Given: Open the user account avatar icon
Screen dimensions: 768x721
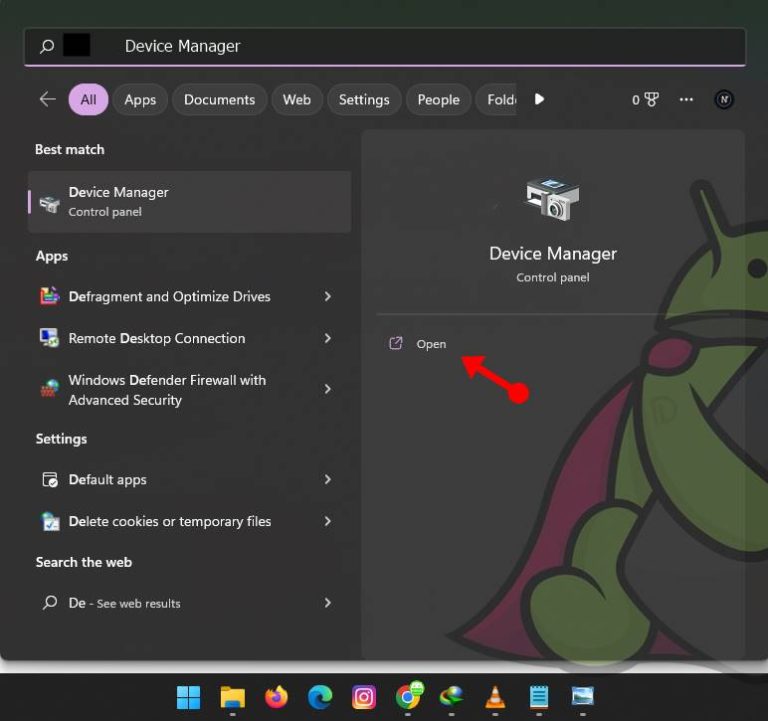Looking at the screenshot, I should pyautogui.click(x=724, y=99).
